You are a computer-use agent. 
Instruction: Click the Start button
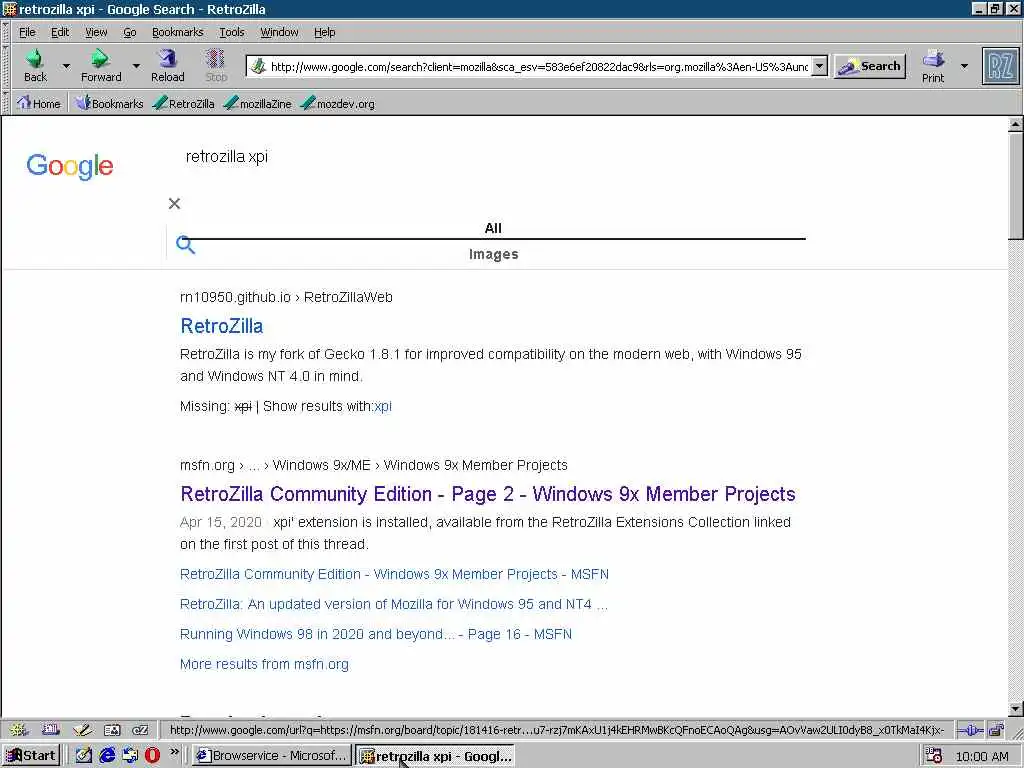[31, 756]
